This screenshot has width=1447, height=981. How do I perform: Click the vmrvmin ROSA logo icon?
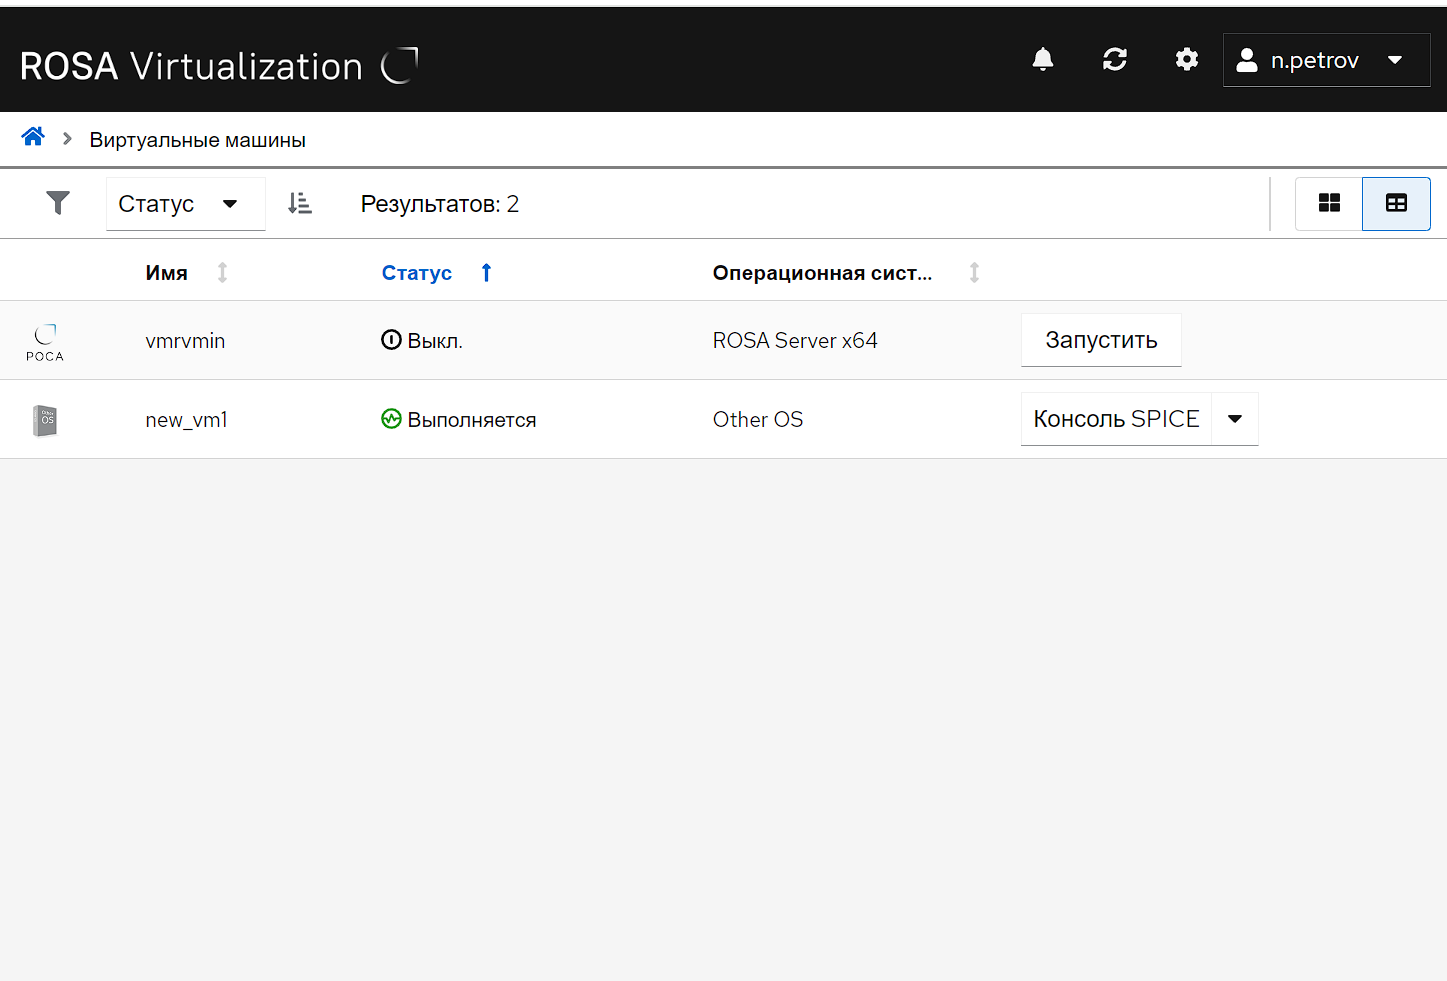(45, 341)
